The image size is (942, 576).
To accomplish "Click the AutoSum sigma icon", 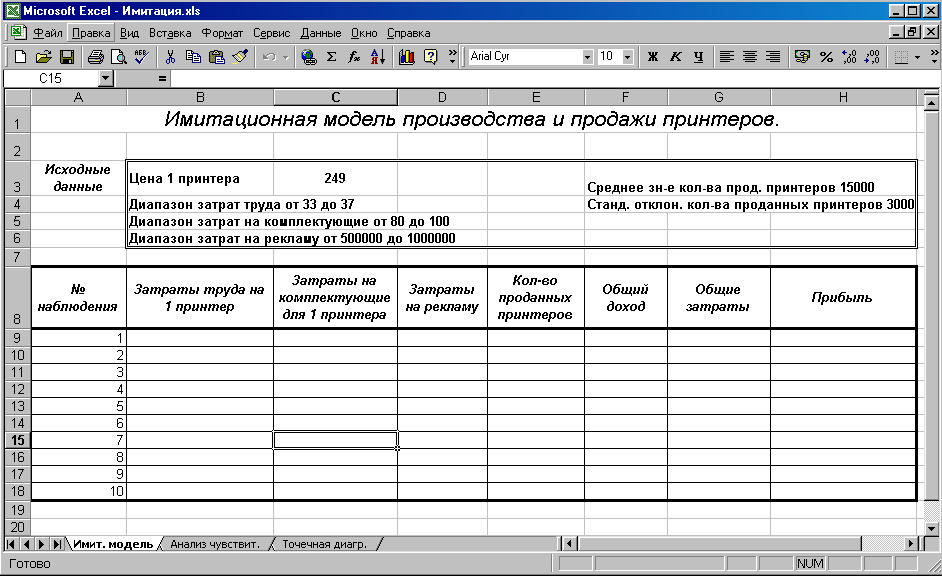I will pyautogui.click(x=332, y=57).
